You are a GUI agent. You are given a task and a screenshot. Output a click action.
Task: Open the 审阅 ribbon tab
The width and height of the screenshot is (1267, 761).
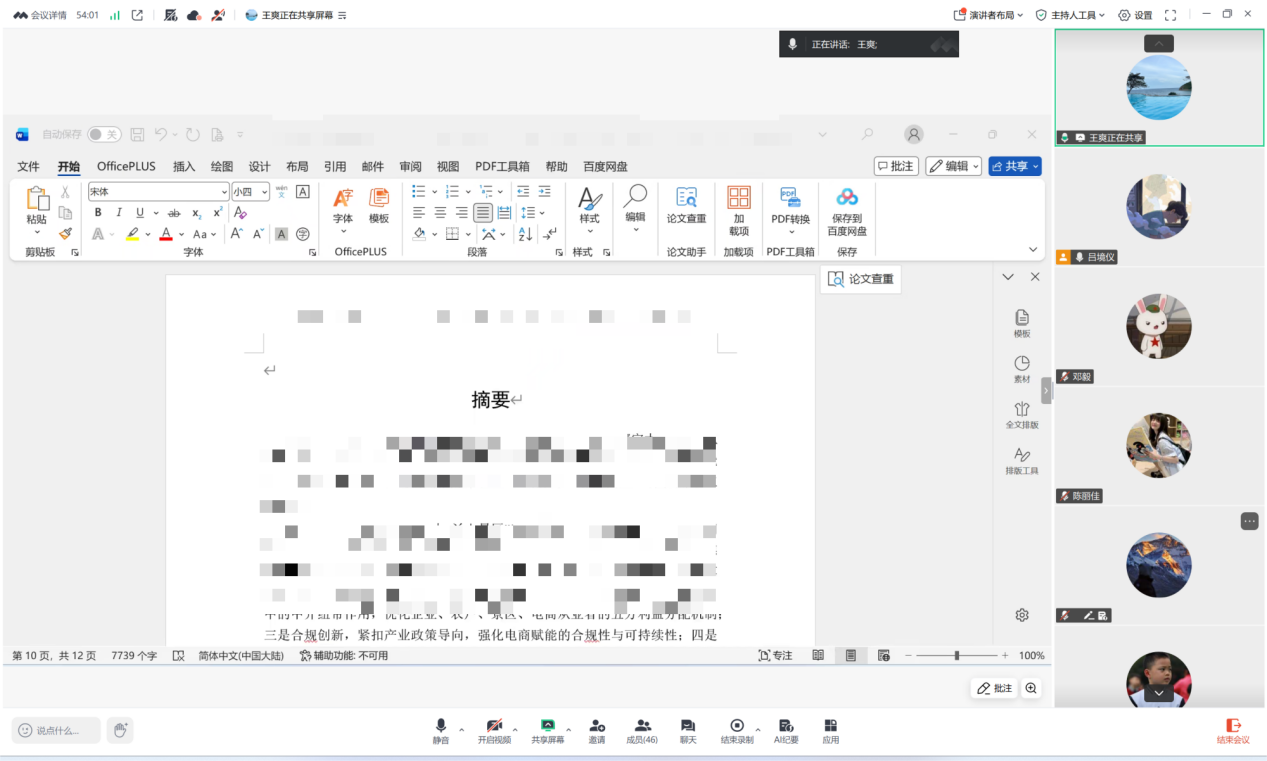click(x=410, y=167)
